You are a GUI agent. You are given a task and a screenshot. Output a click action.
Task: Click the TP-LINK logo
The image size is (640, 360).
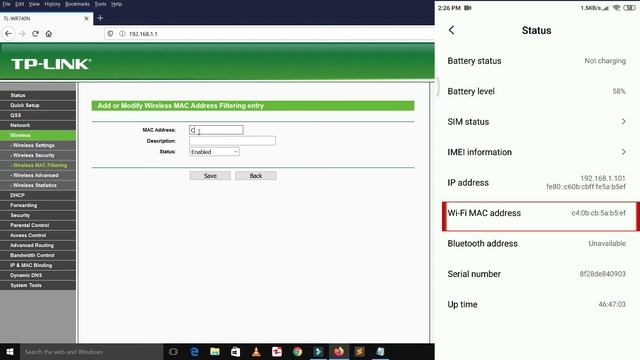pos(51,64)
